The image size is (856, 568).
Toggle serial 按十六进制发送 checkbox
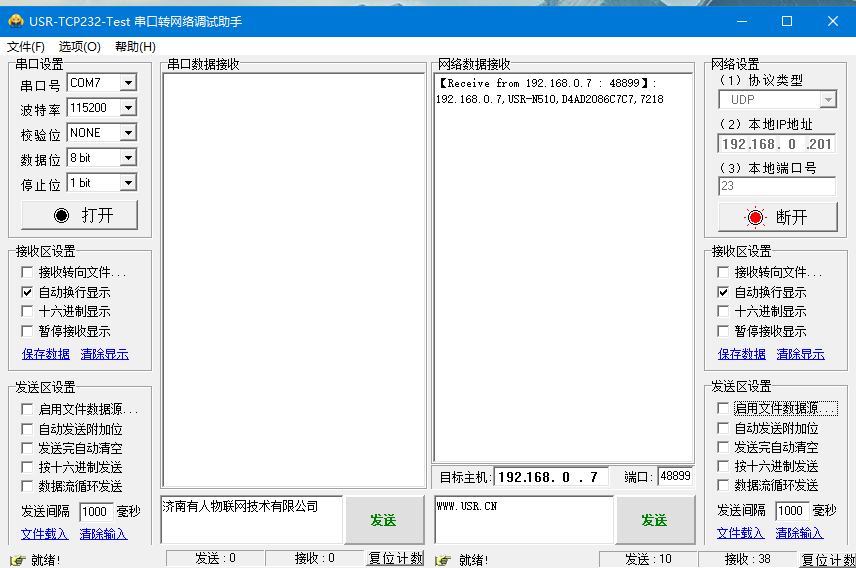point(27,467)
